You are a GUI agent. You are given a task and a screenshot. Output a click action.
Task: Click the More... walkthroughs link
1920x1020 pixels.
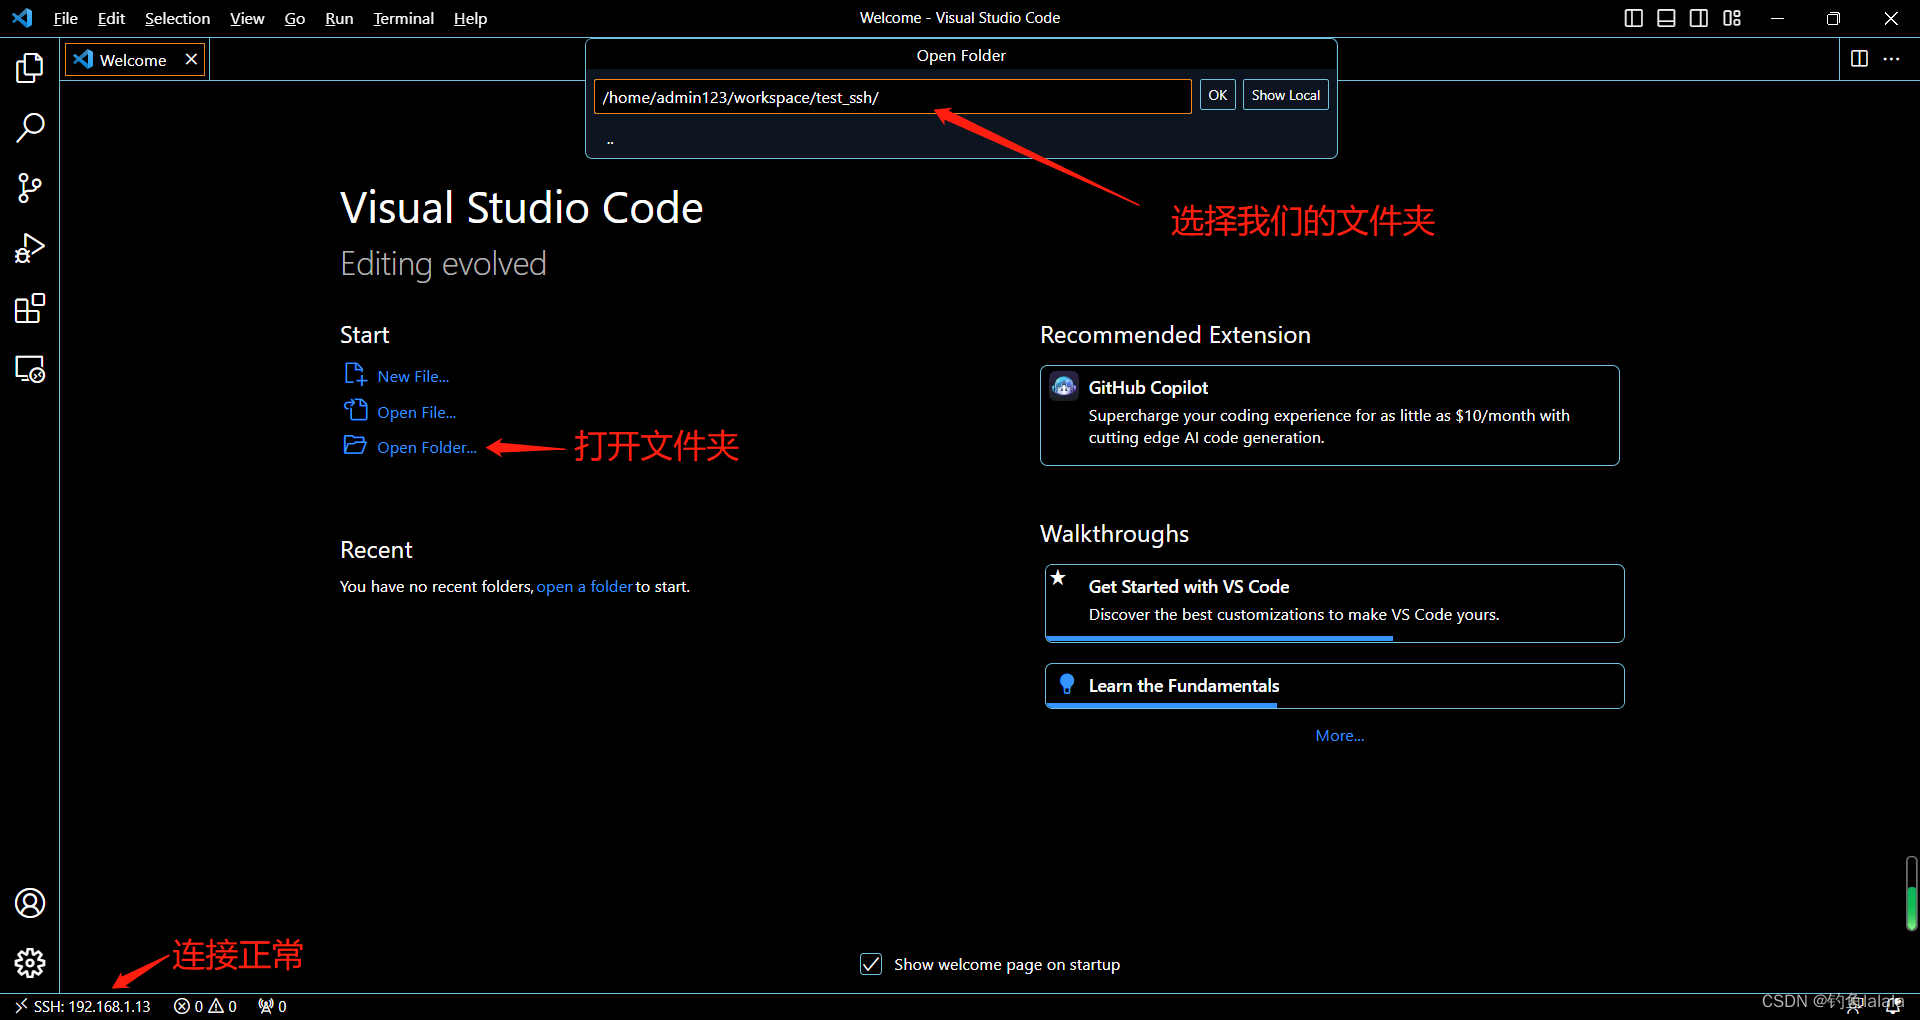click(x=1340, y=735)
